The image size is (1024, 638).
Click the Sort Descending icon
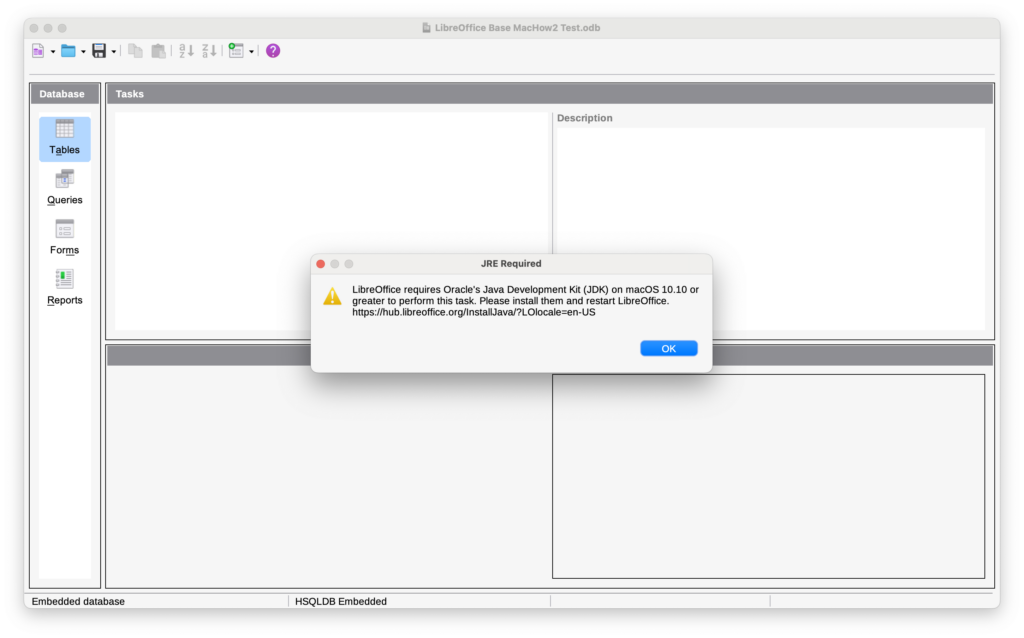coord(209,51)
